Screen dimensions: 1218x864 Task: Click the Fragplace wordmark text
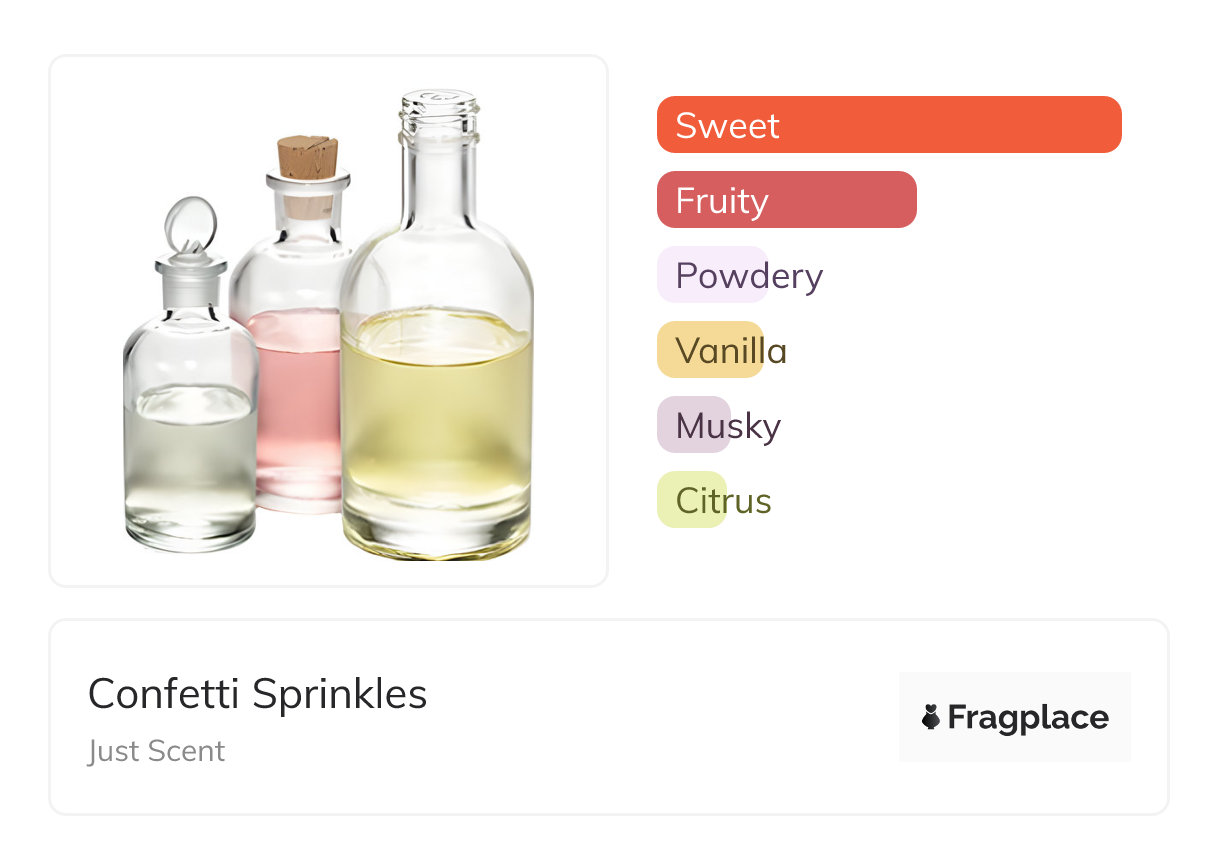[x=1028, y=717]
